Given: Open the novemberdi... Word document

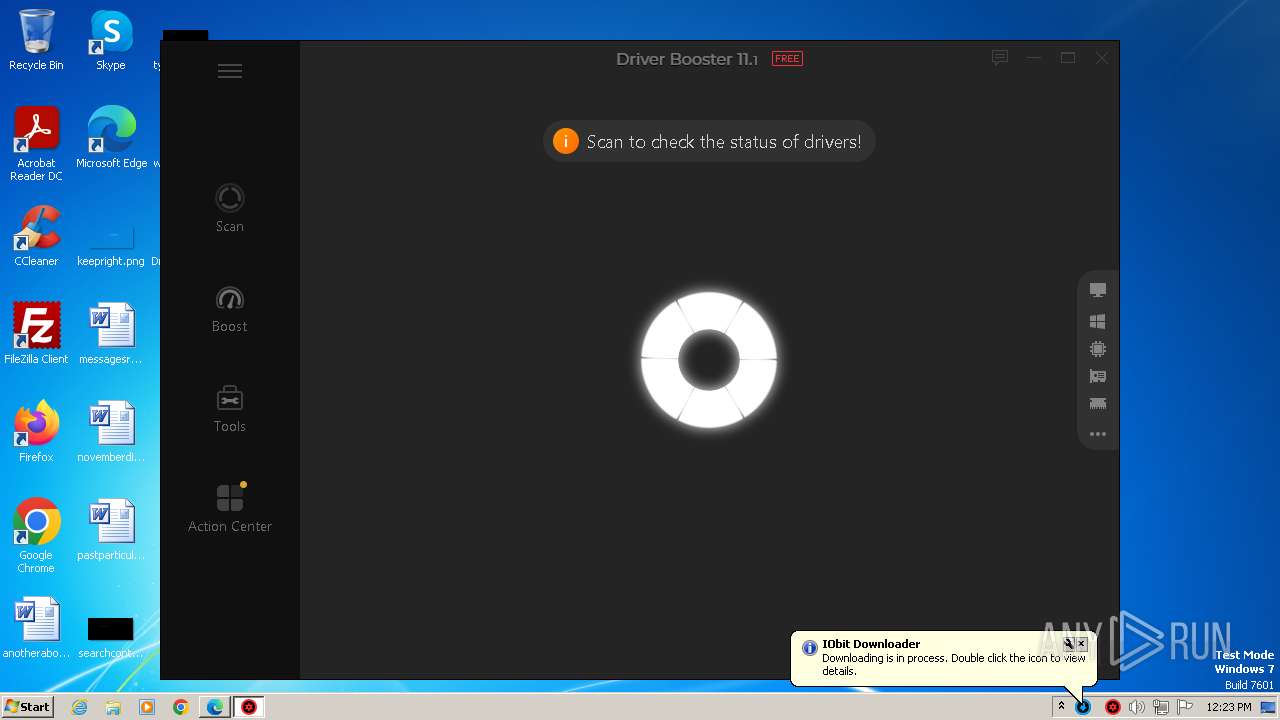Looking at the screenshot, I should coord(110,432).
